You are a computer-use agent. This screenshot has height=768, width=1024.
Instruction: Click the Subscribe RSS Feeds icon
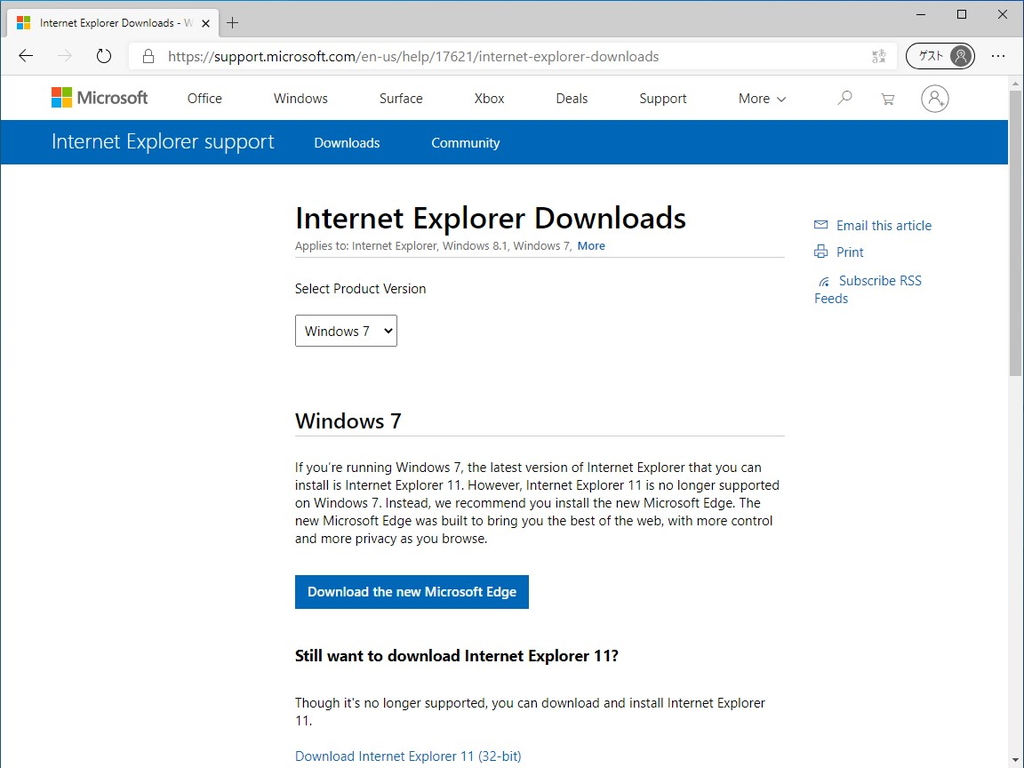point(822,279)
